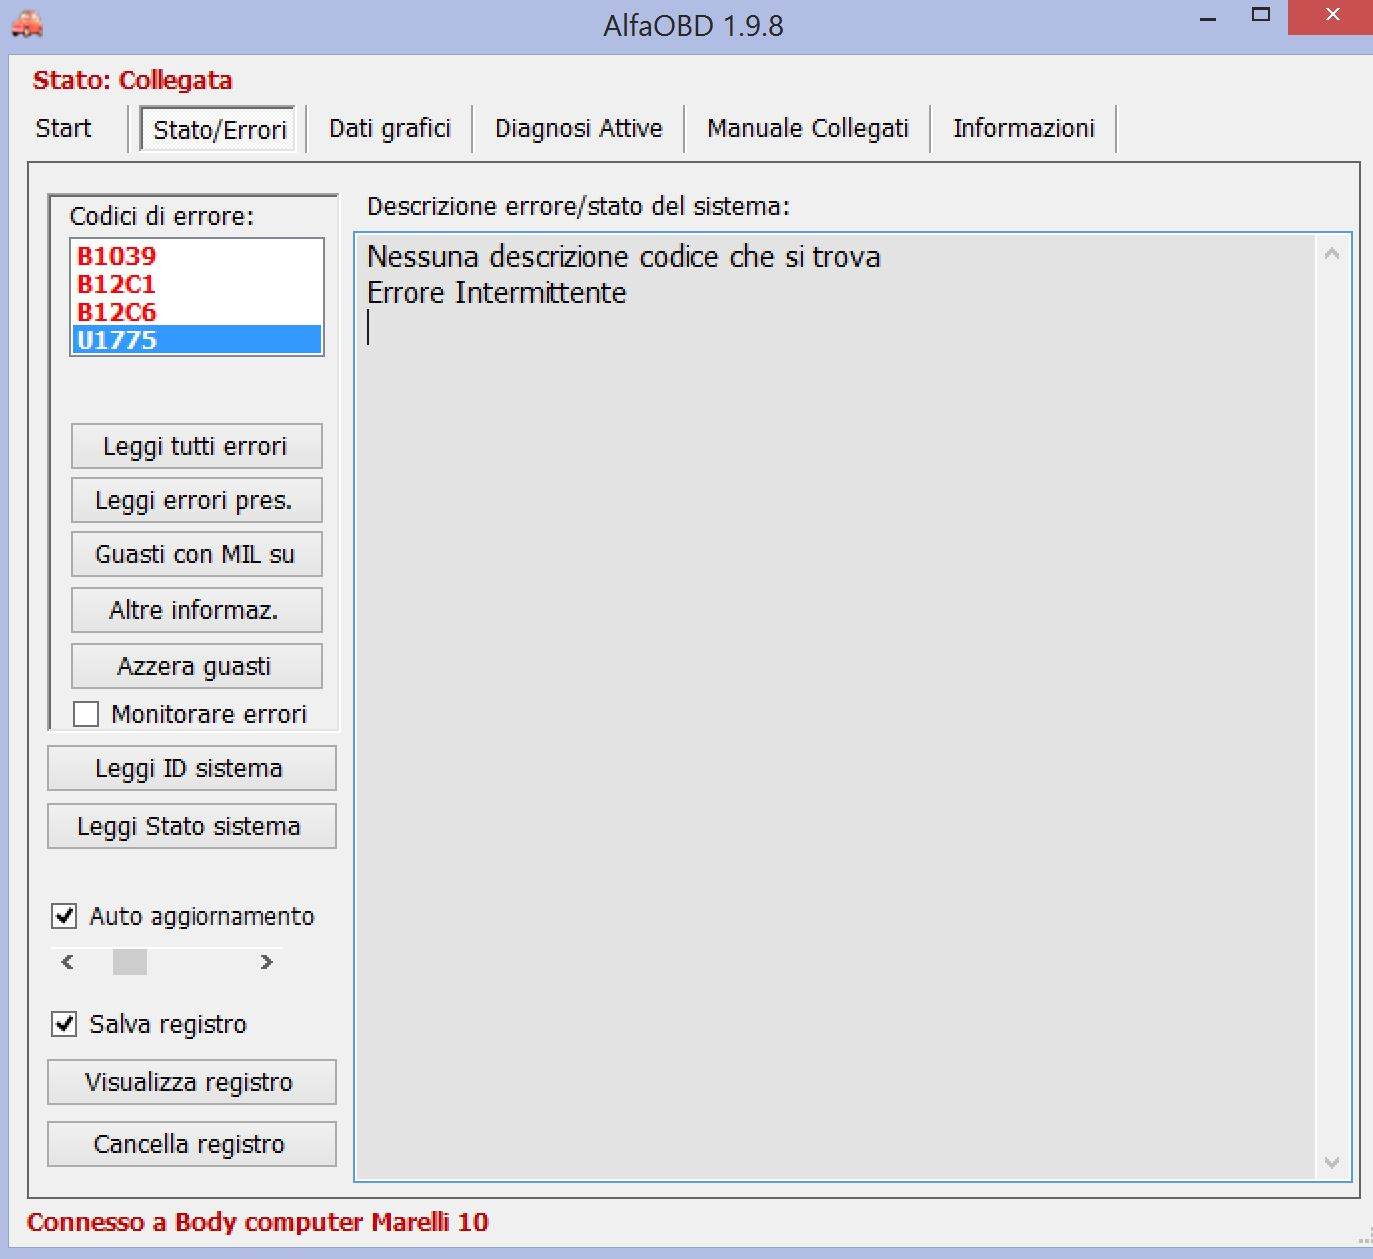Go to the Informazioni tab

pos(1023,129)
